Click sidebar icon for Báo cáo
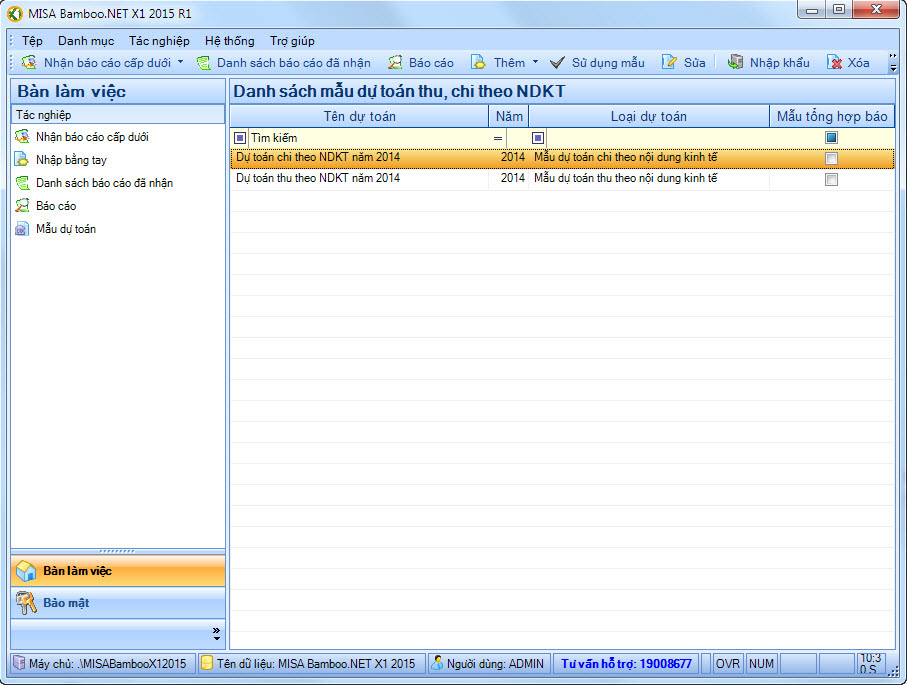The image size is (907, 685). [22, 205]
